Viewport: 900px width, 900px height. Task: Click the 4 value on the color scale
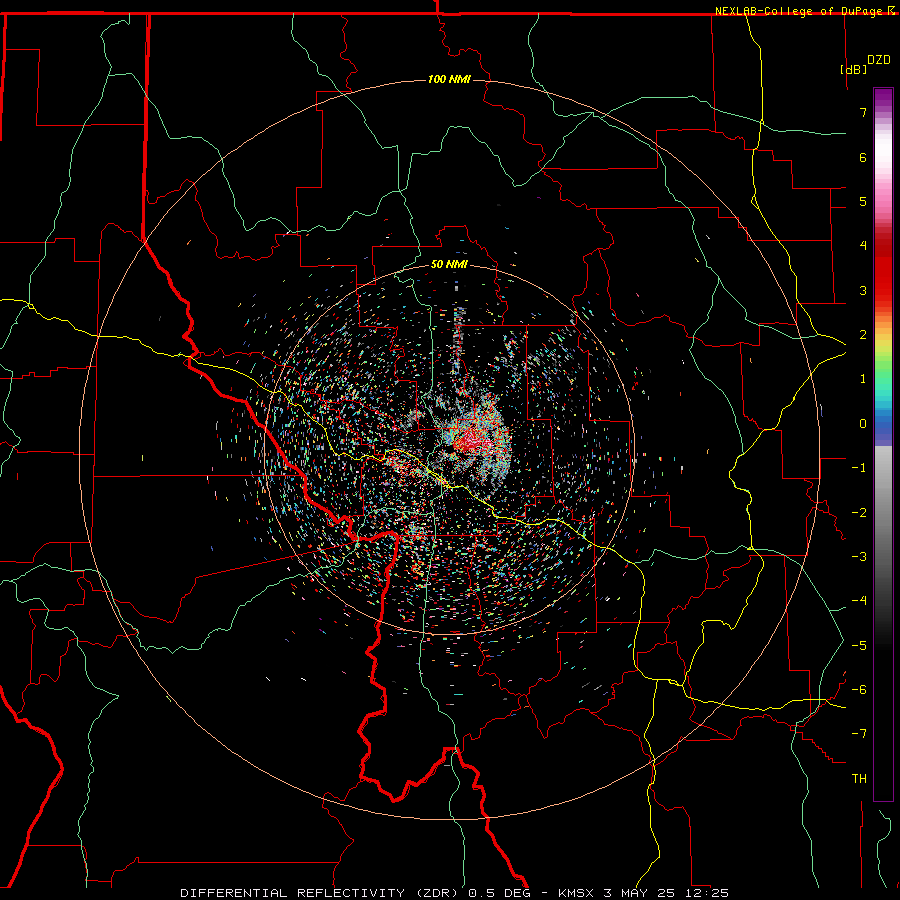863,246
